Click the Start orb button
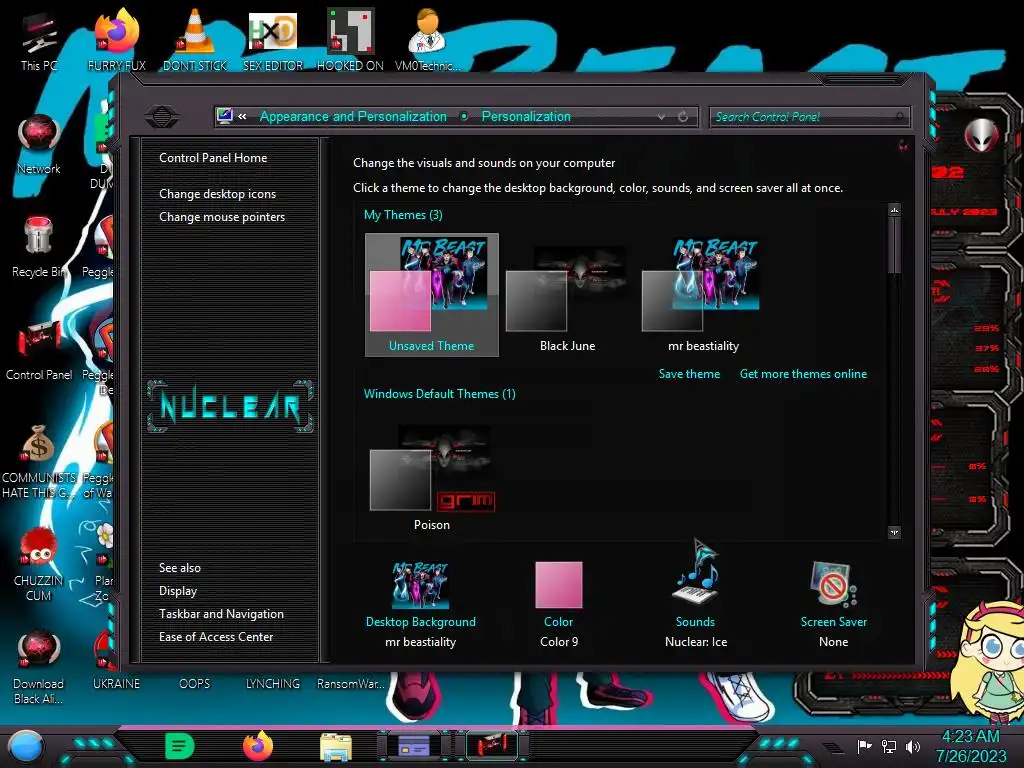Image resolution: width=1024 pixels, height=768 pixels. pos(26,746)
